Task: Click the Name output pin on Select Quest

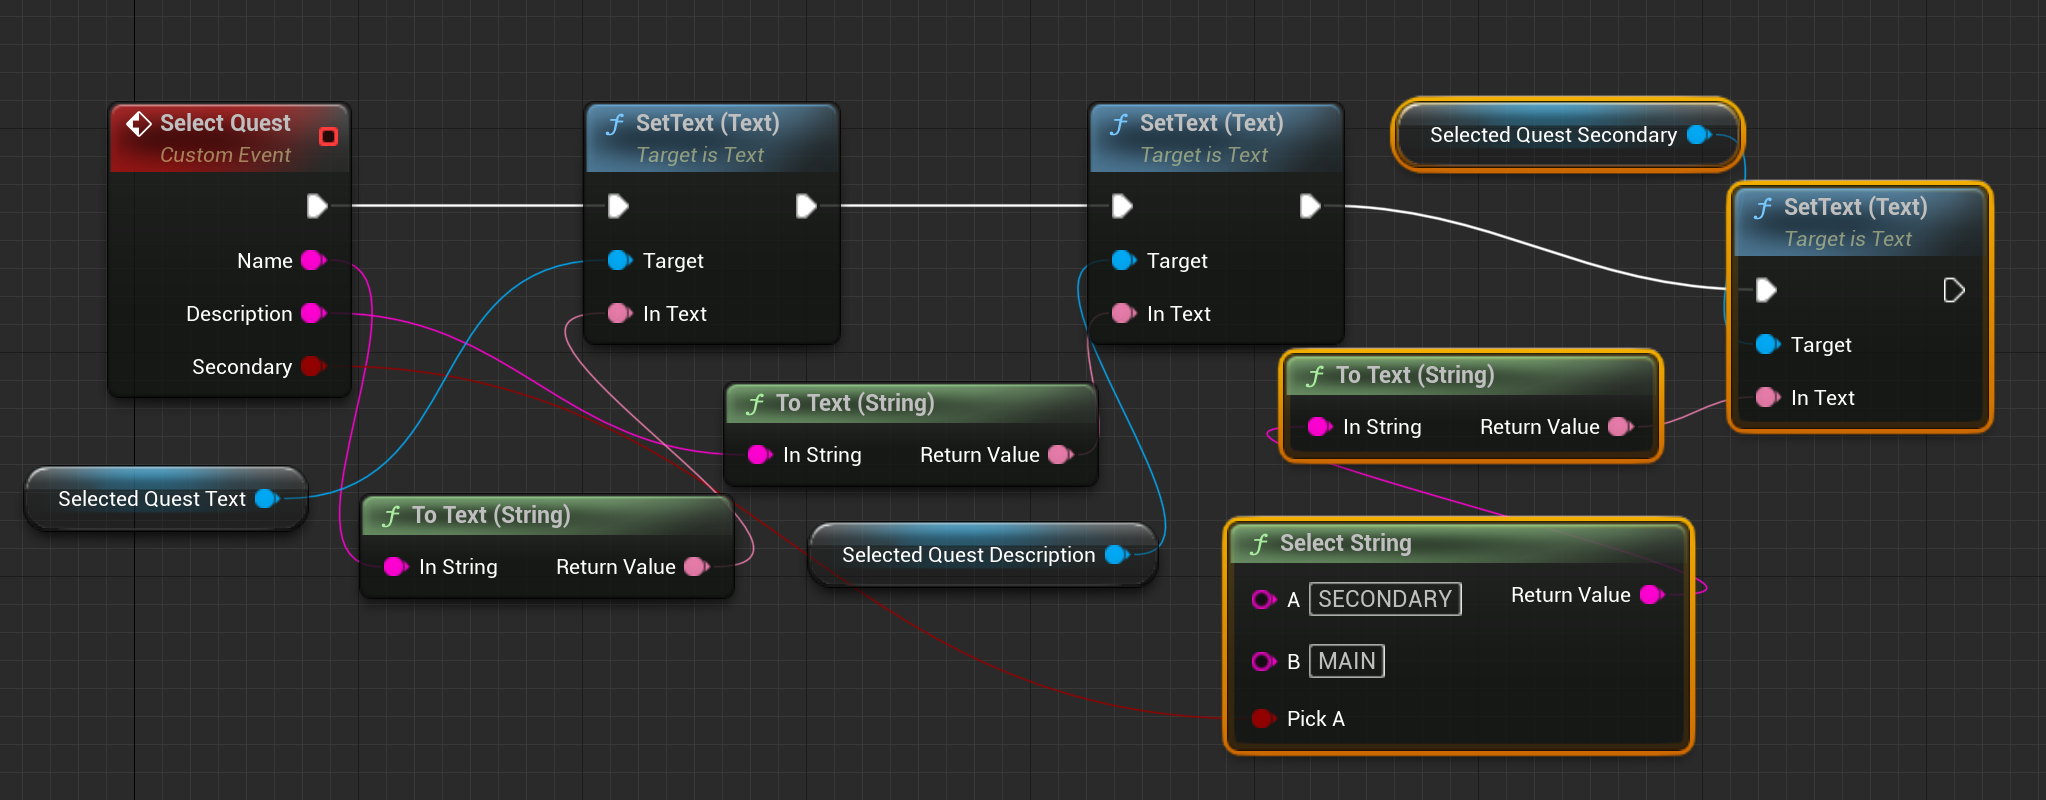Action: 314,260
